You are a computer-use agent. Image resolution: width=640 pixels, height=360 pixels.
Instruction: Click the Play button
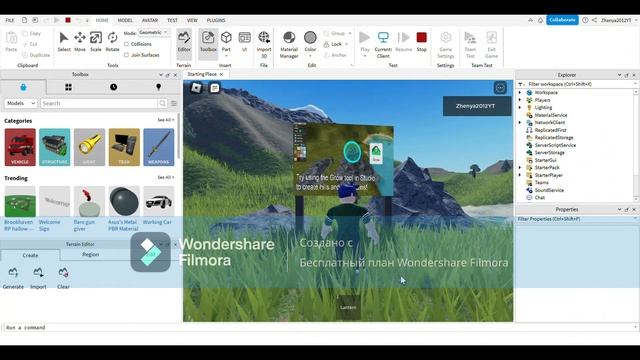pos(364,41)
